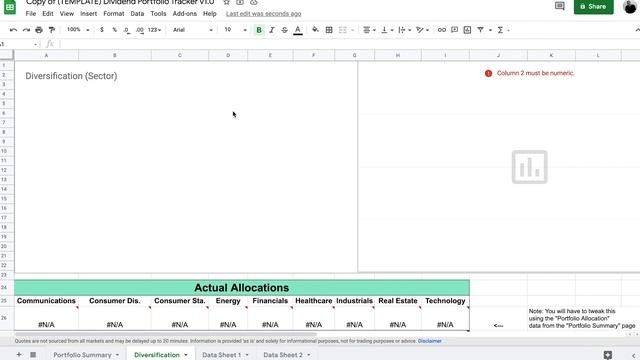
Task: Select the Communications column header cell
Action: point(46,301)
